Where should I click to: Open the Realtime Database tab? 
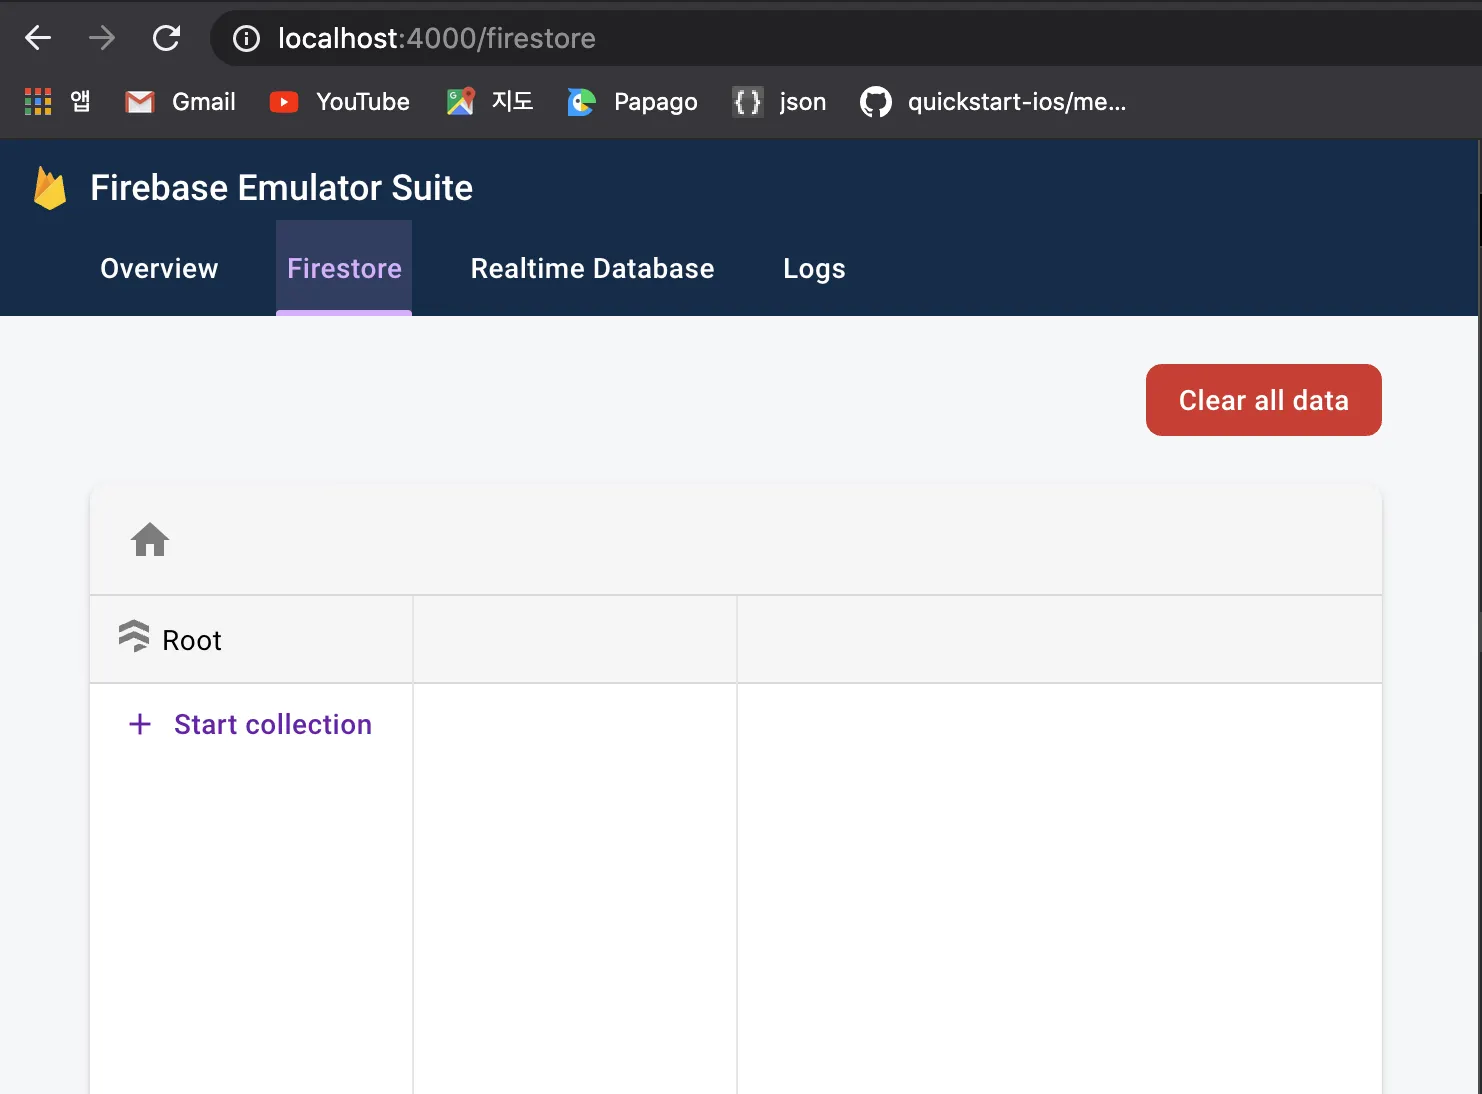click(592, 268)
